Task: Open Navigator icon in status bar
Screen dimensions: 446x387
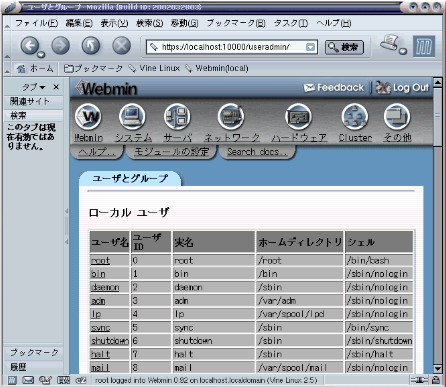Action: pos(12,380)
